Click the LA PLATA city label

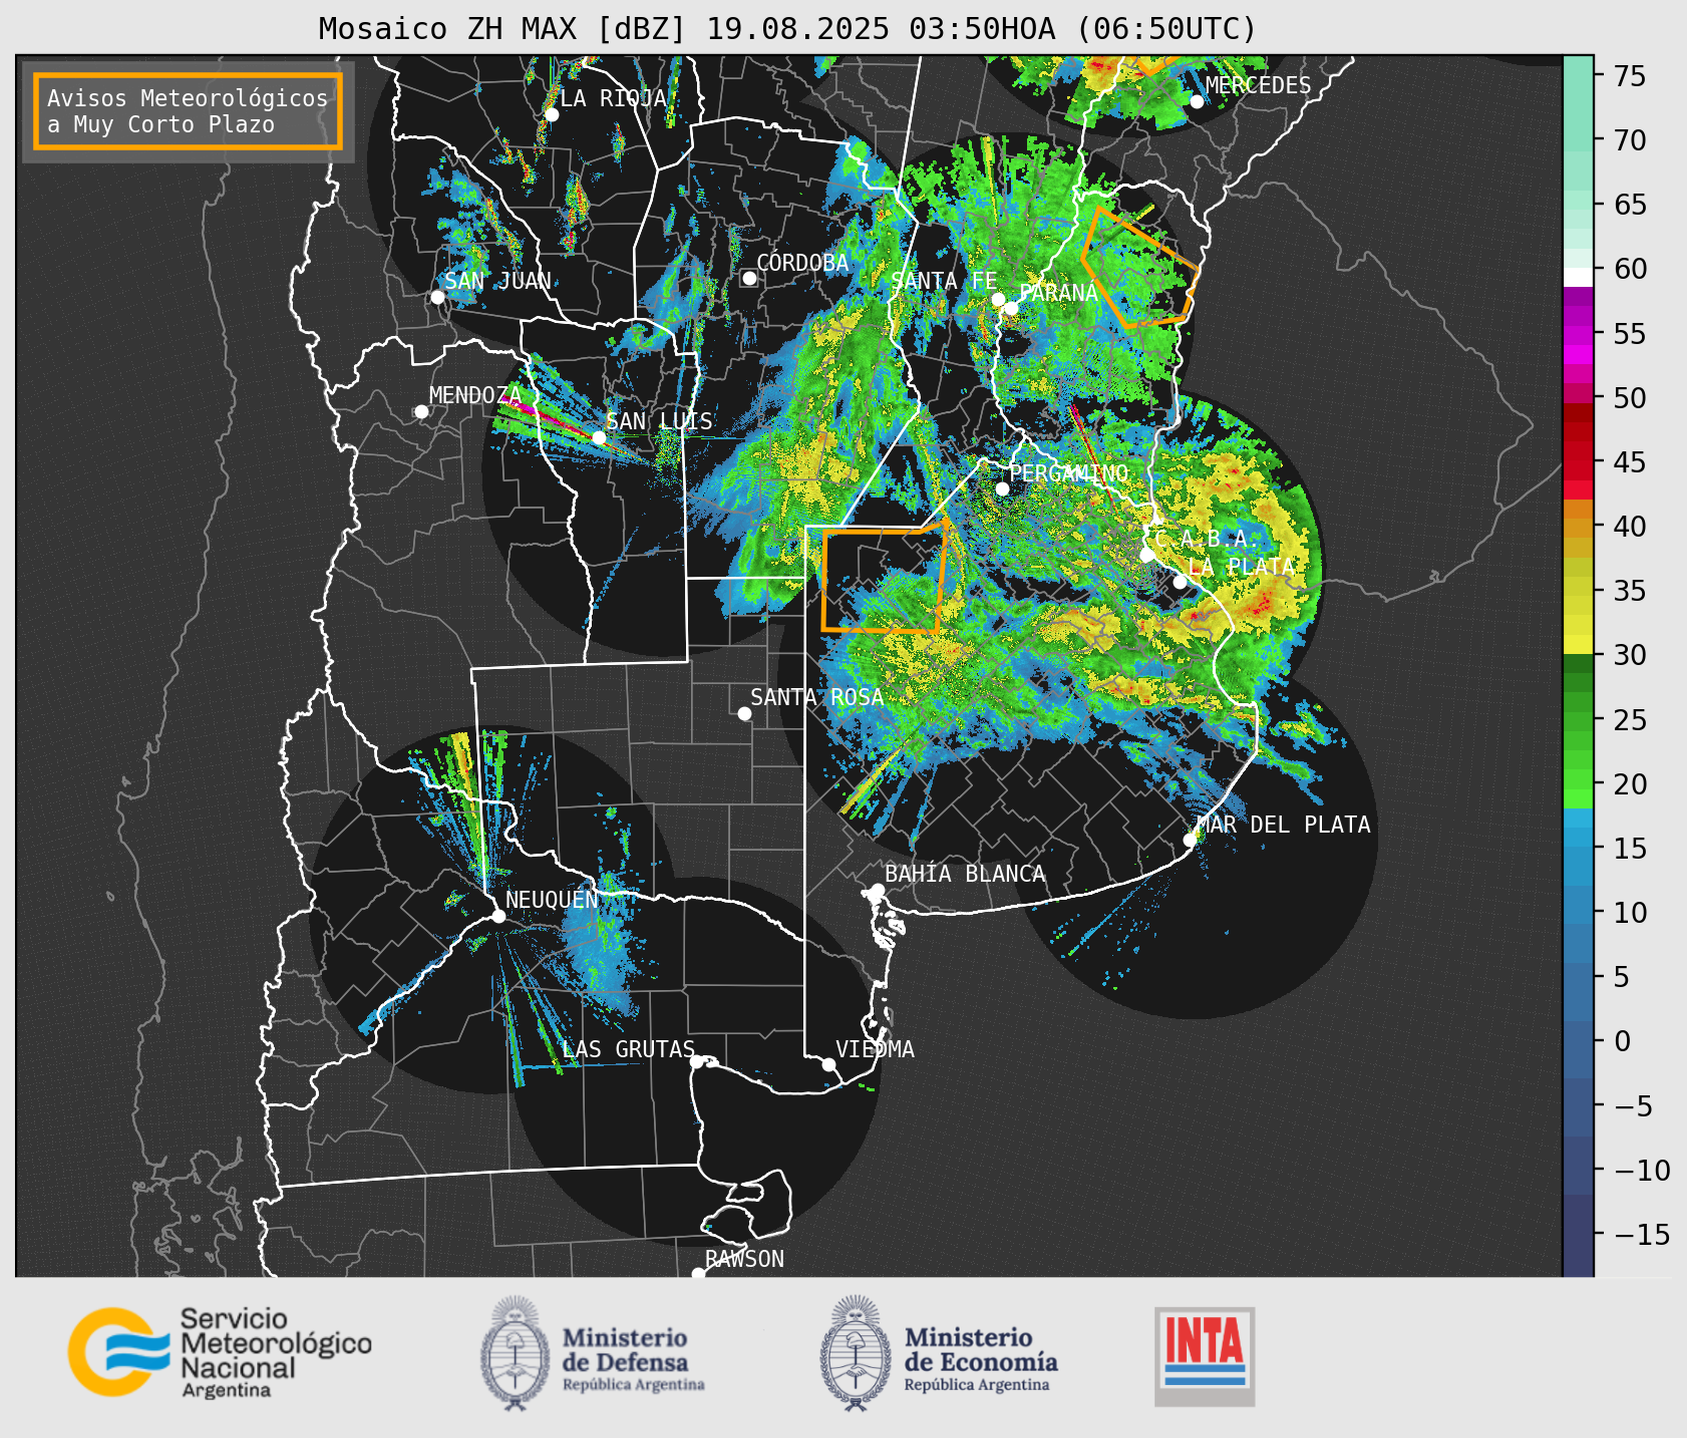click(x=1241, y=566)
